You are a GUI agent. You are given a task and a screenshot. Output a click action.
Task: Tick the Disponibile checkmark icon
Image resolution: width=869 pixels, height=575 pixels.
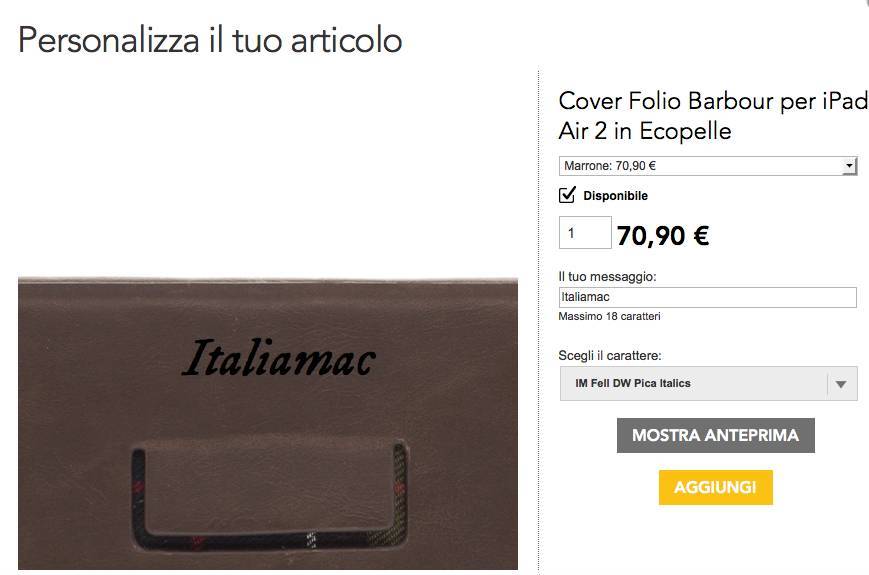coord(567,195)
